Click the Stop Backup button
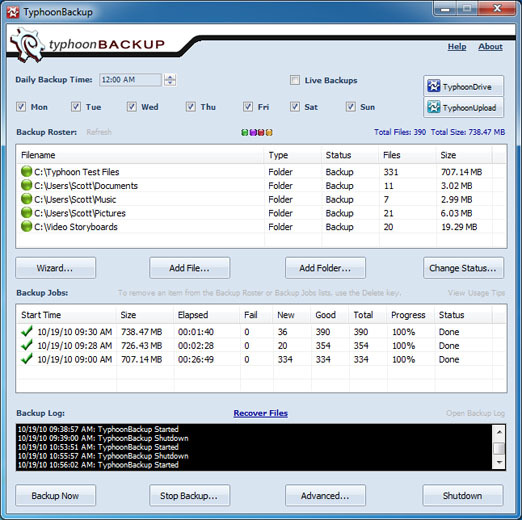The height and width of the screenshot is (520, 522). pos(189,495)
